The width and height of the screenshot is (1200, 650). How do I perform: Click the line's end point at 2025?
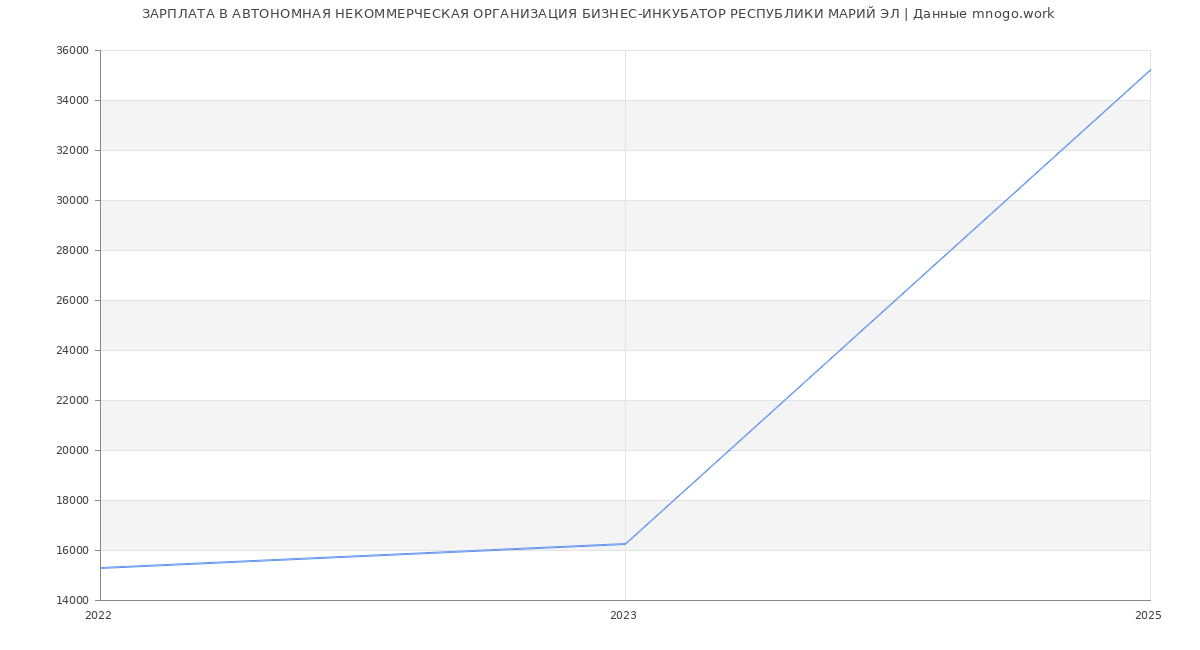coord(1150,70)
